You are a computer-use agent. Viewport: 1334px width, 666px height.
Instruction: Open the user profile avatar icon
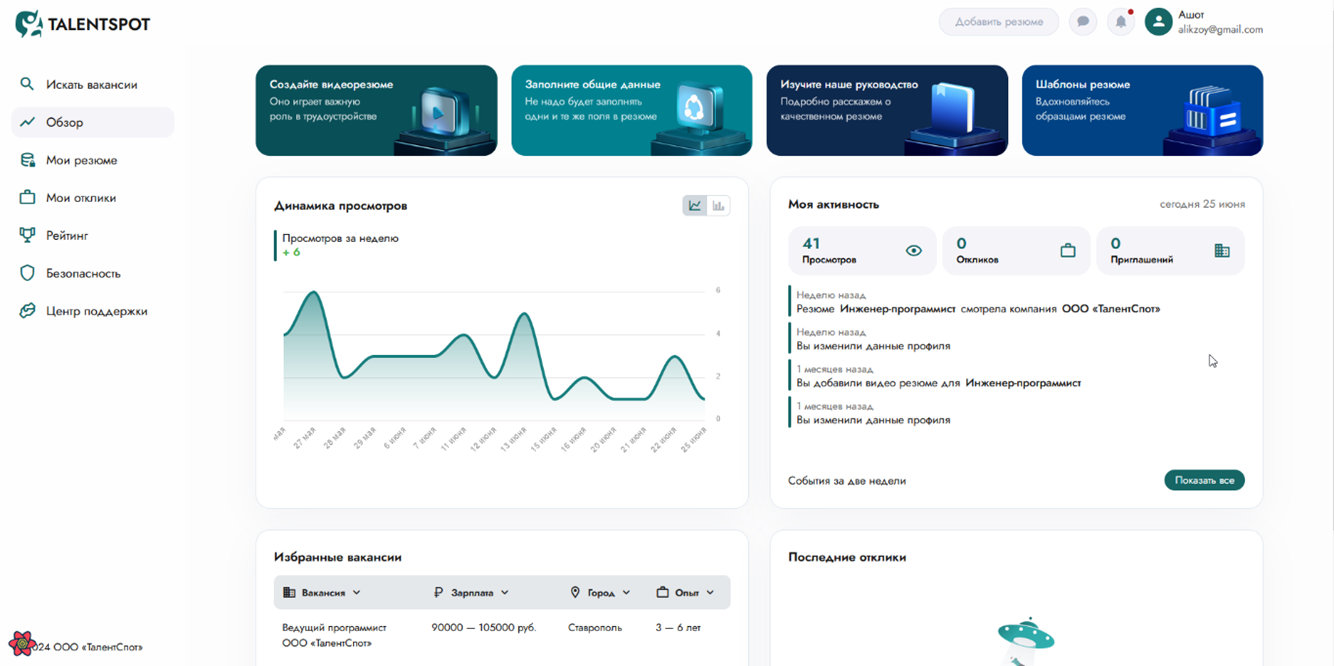click(1158, 22)
